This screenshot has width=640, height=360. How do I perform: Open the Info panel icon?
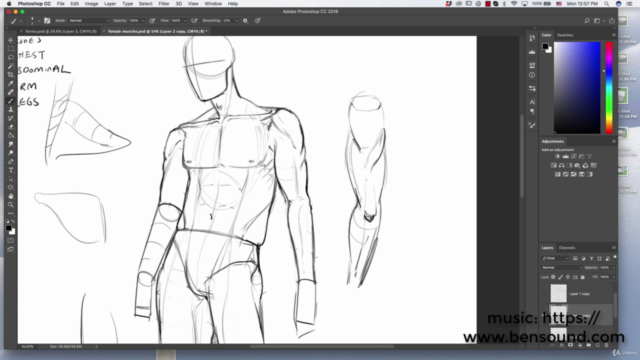[x=532, y=75]
